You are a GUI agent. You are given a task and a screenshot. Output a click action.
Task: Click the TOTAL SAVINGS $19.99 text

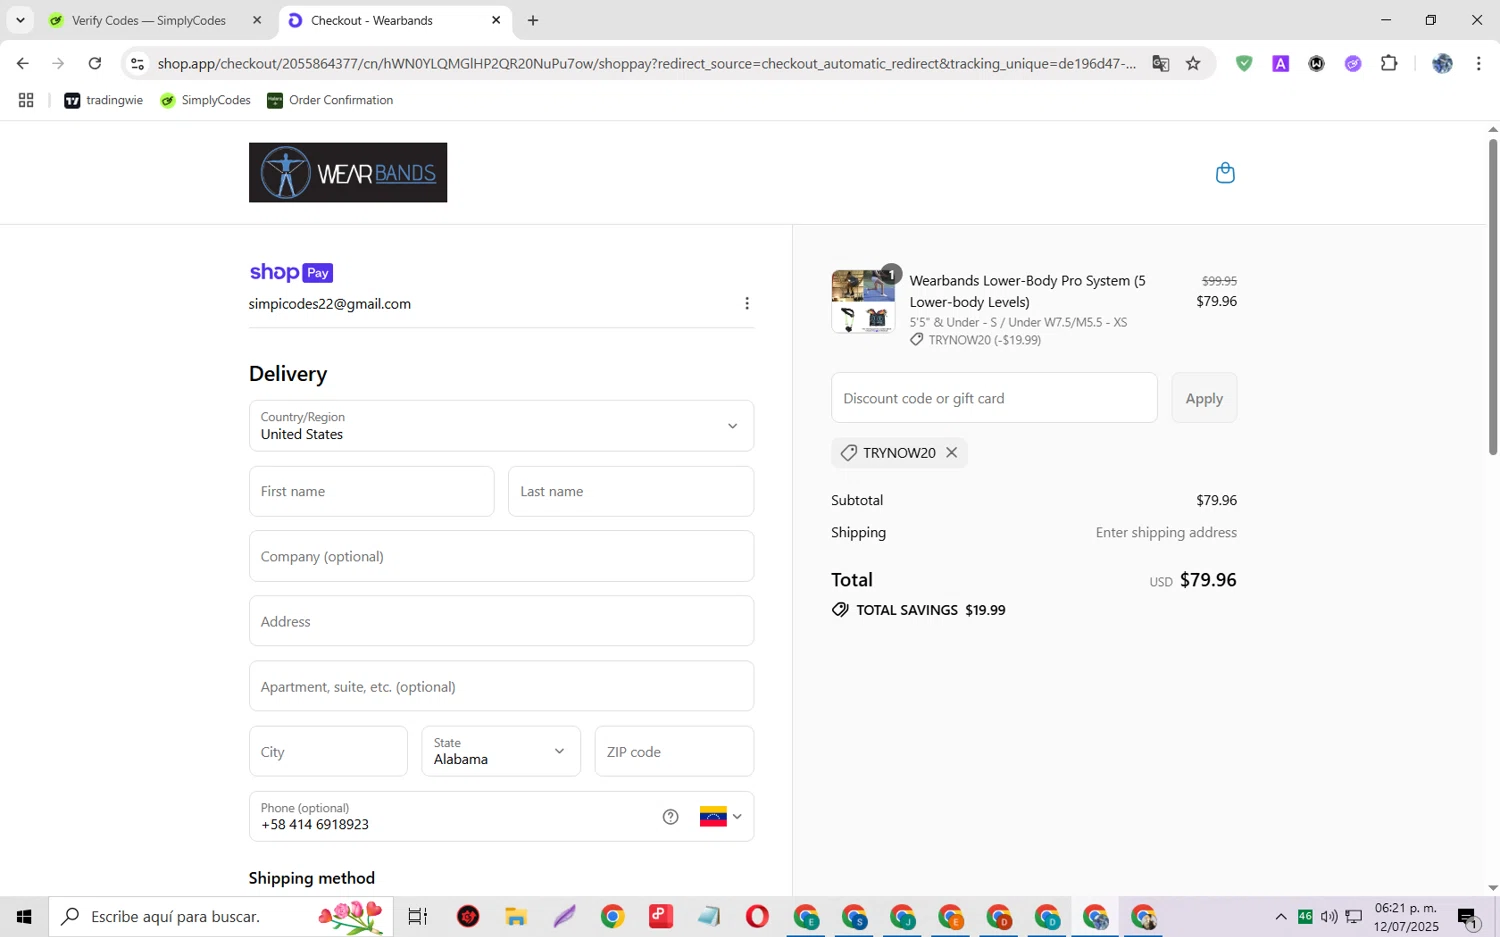click(931, 610)
